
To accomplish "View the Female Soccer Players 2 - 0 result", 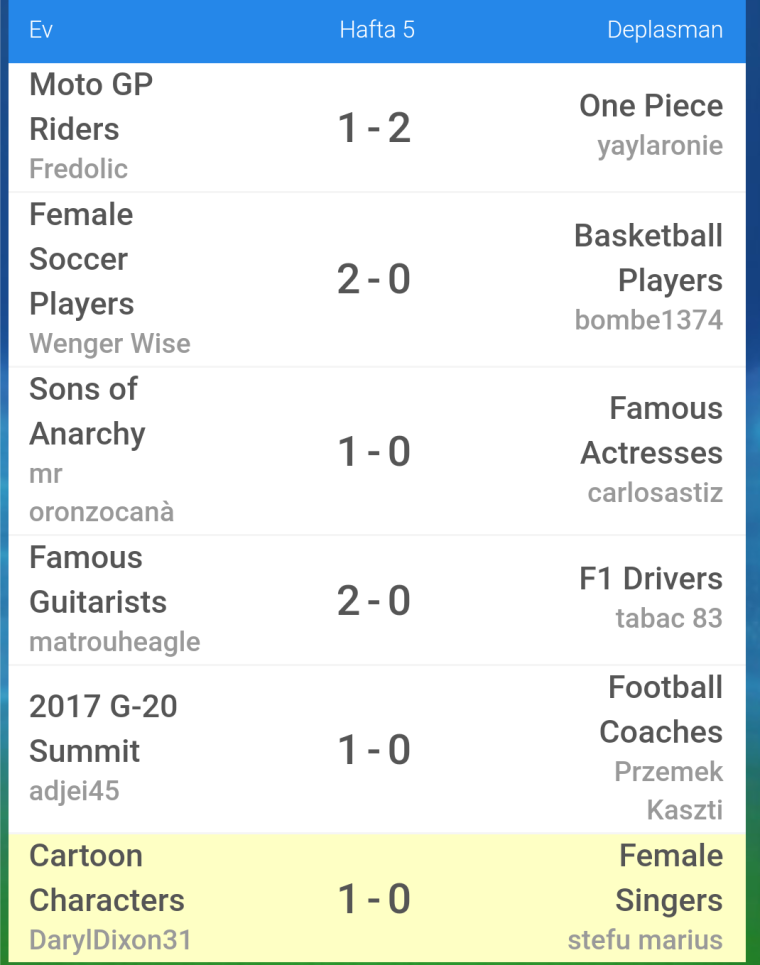I will coord(374,279).
